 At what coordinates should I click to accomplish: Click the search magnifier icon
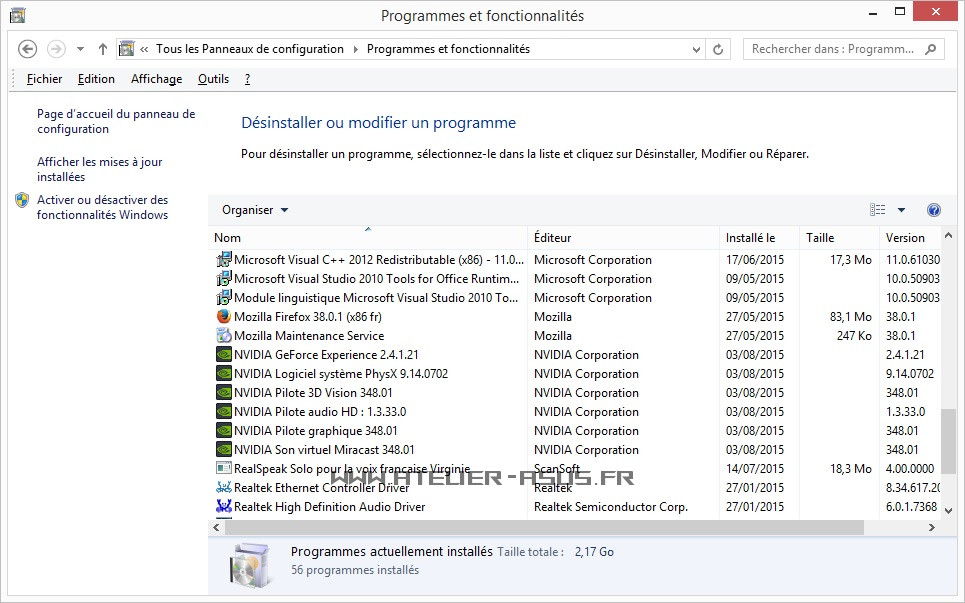pyautogui.click(x=930, y=49)
